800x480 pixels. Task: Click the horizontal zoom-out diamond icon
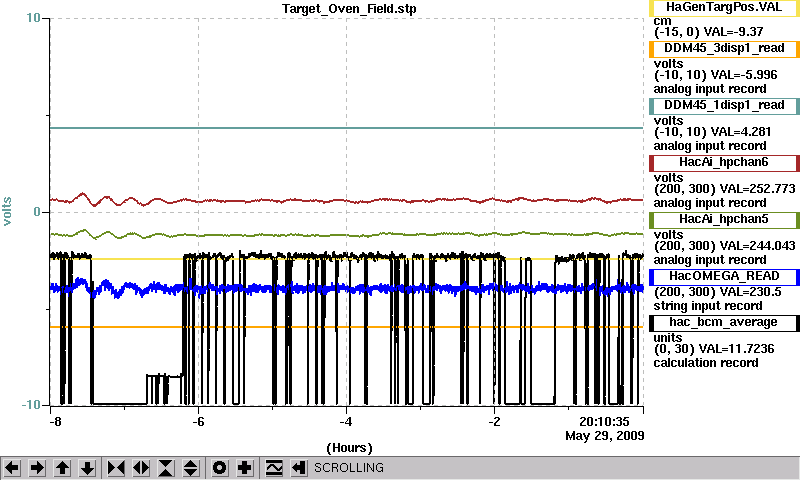tap(141, 468)
